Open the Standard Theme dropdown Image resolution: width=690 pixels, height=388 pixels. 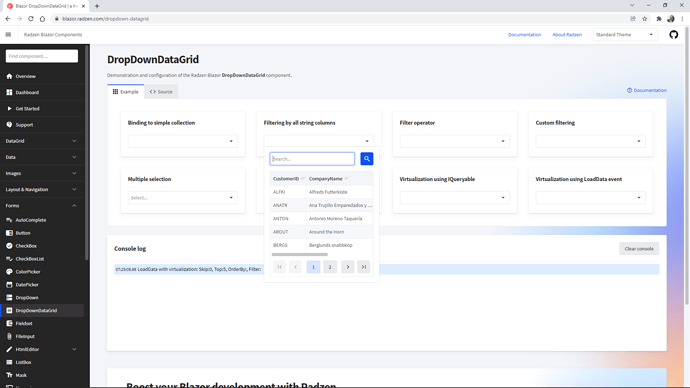tap(625, 34)
